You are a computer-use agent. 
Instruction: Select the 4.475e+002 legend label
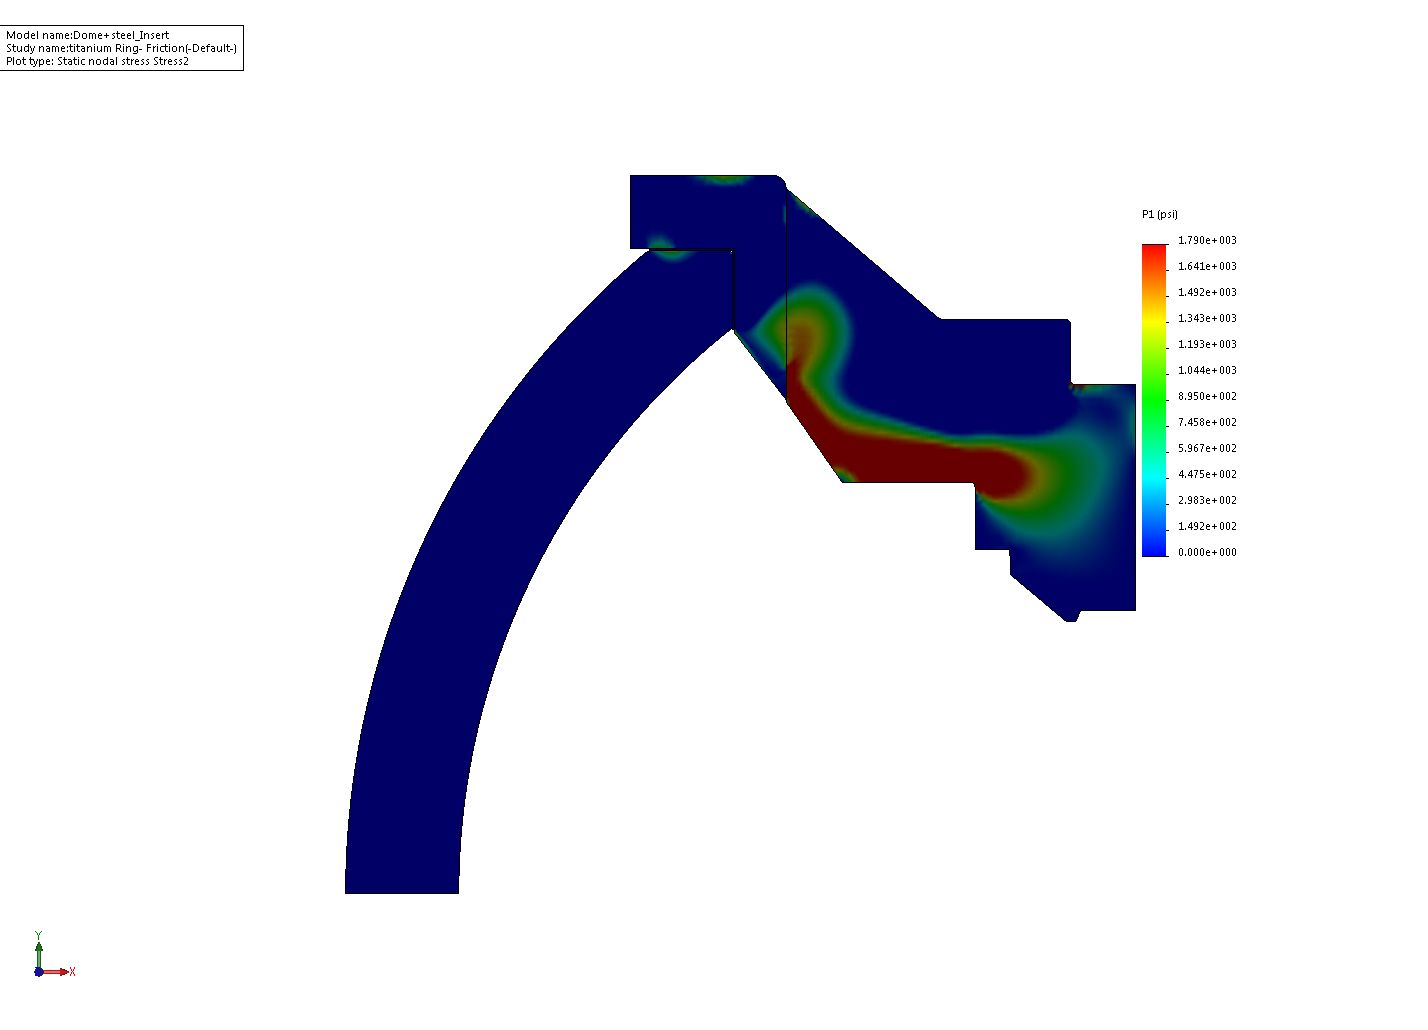coord(1207,474)
